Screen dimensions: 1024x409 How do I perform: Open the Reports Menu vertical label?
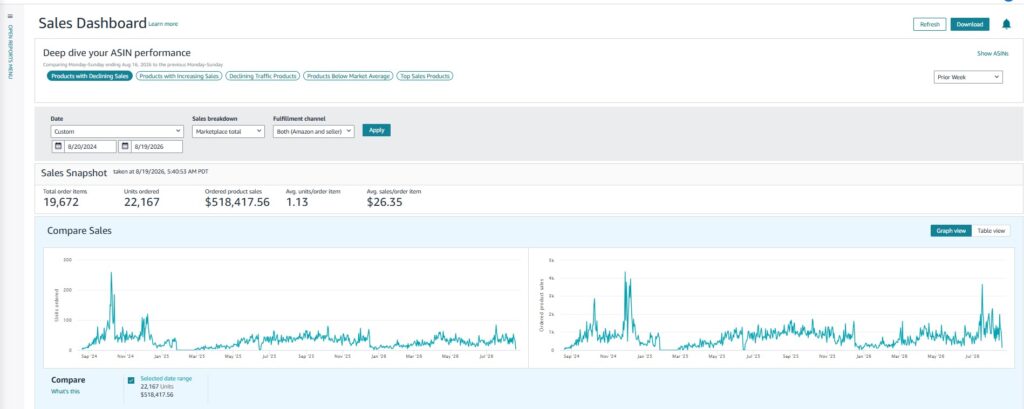coord(10,53)
